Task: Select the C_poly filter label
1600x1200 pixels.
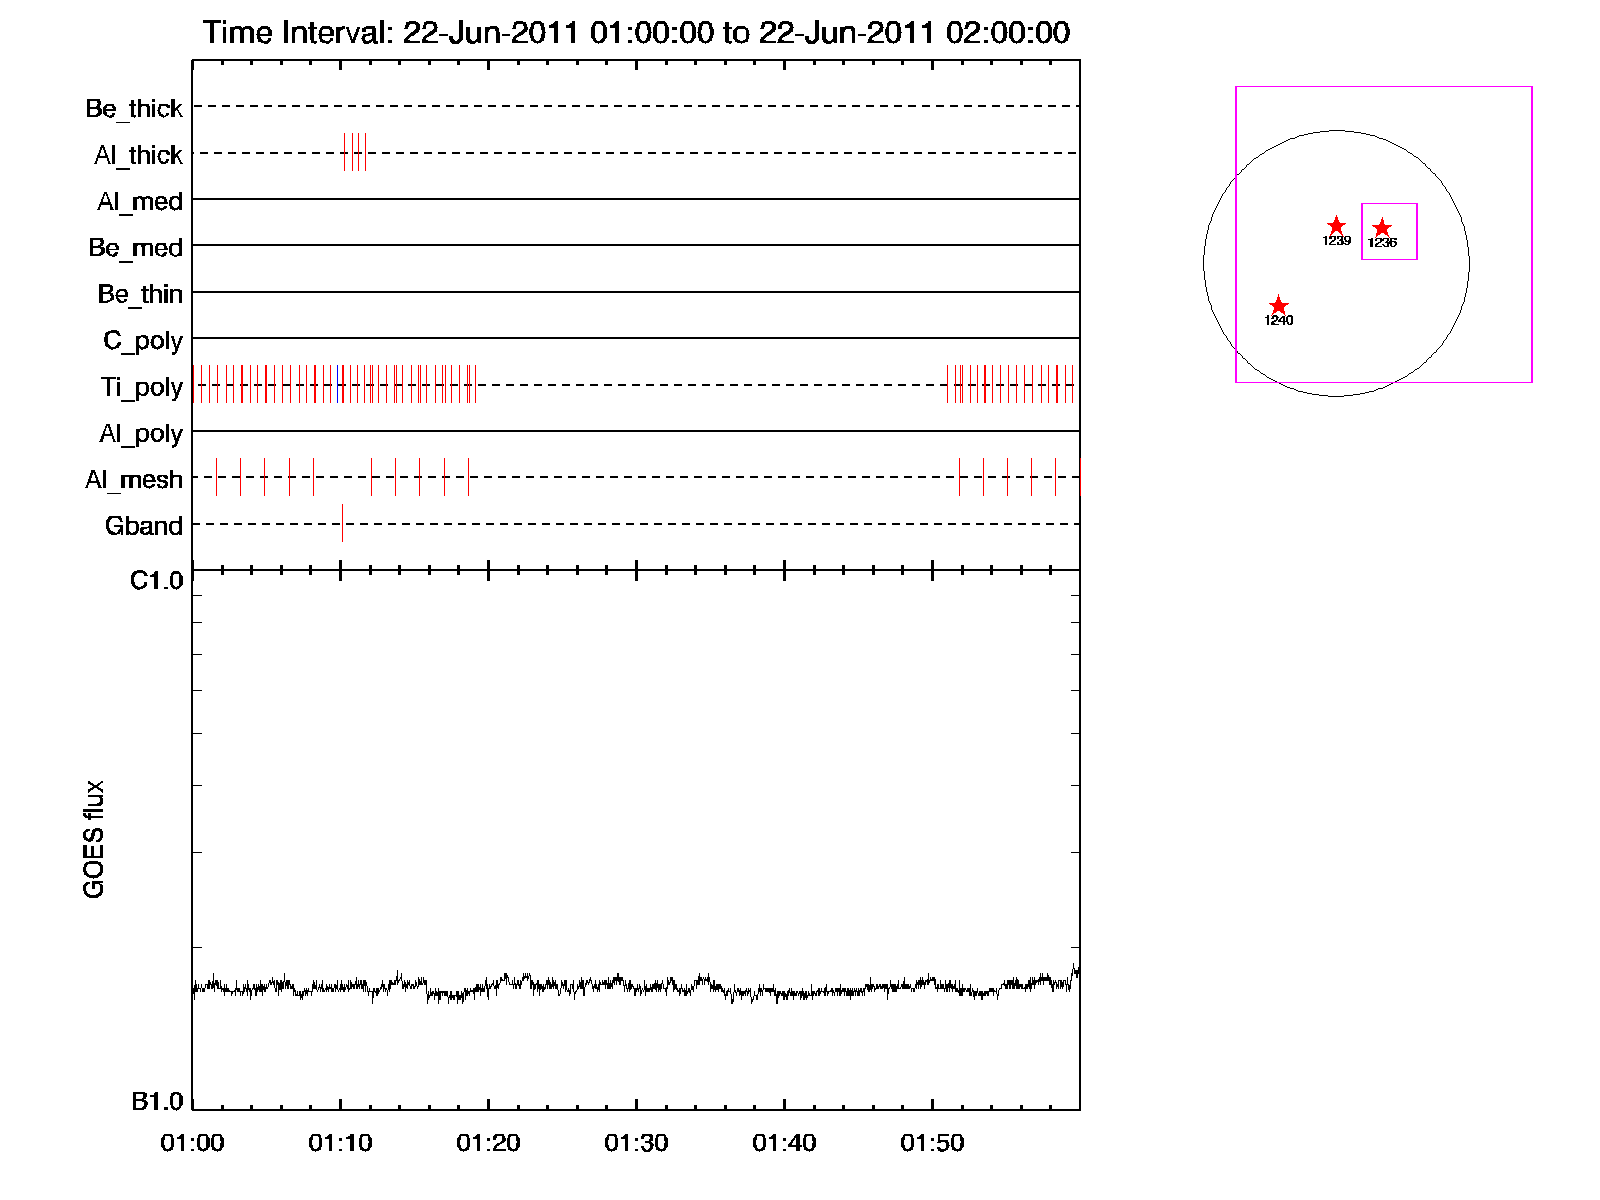Action: (x=142, y=341)
